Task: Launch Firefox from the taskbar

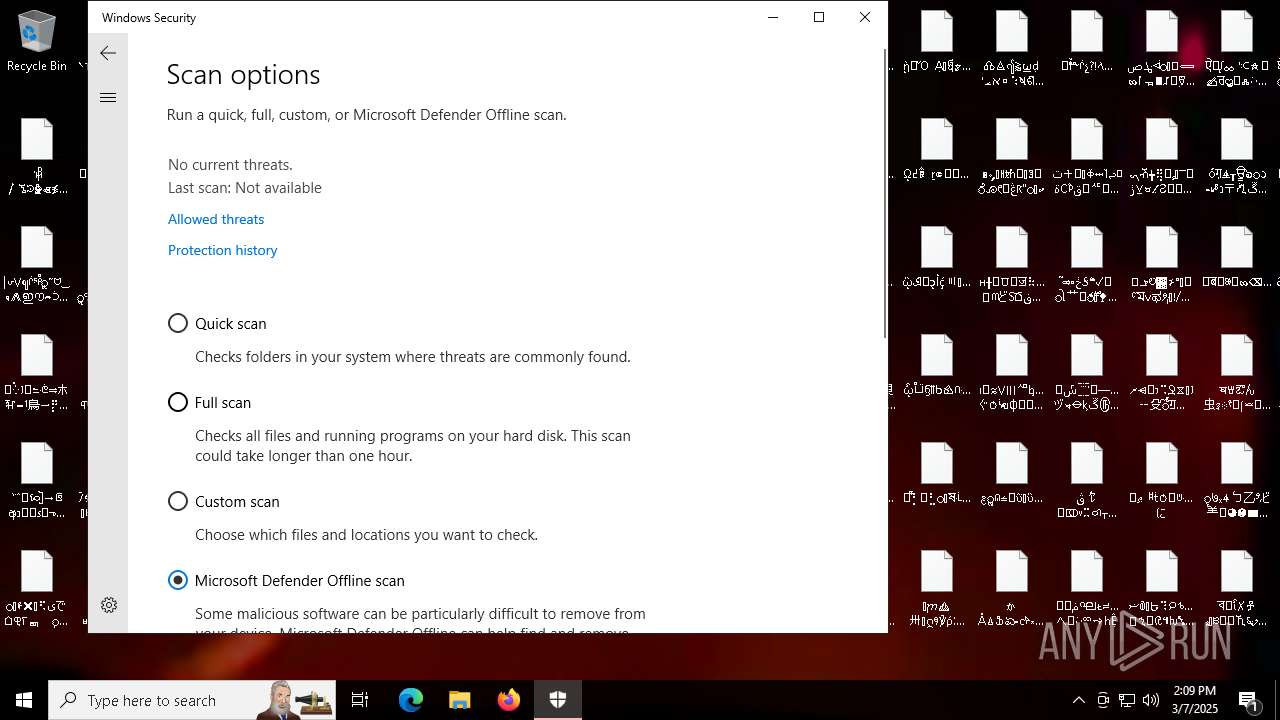Action: tap(509, 700)
